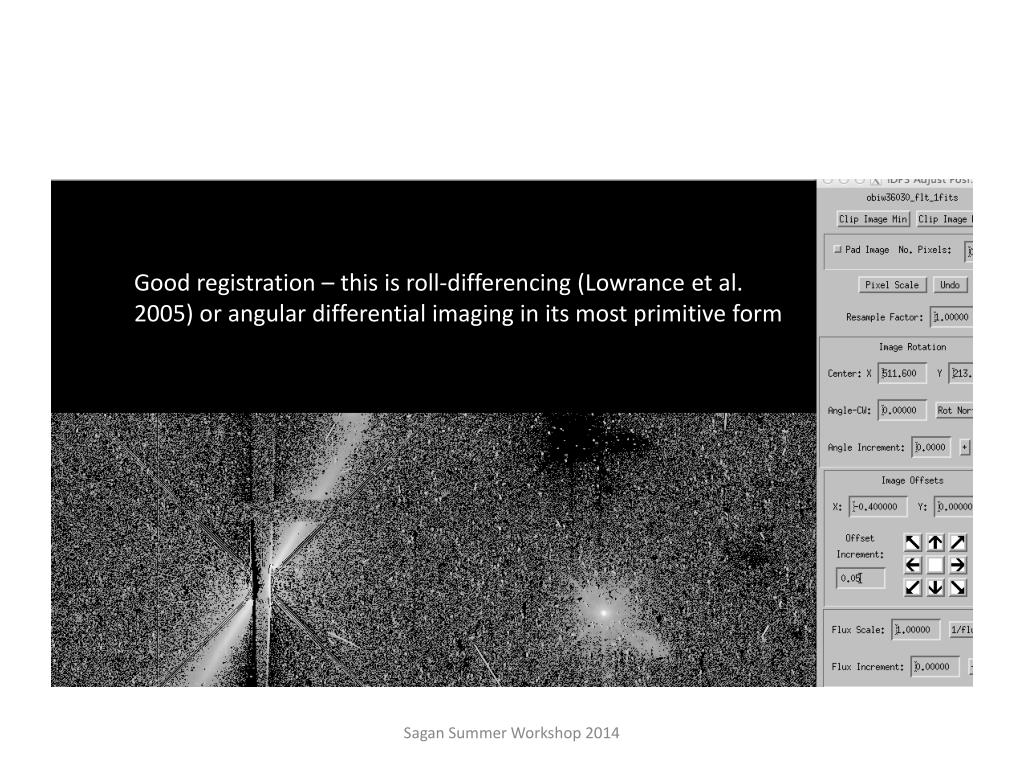1024x768 pixels.
Task: Click the down arrow offset button
Action: (x=935, y=587)
